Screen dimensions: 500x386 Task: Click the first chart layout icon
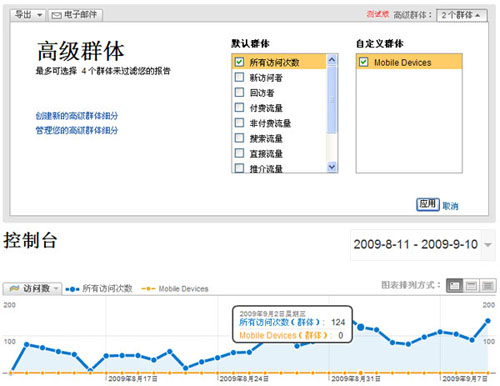454,286
